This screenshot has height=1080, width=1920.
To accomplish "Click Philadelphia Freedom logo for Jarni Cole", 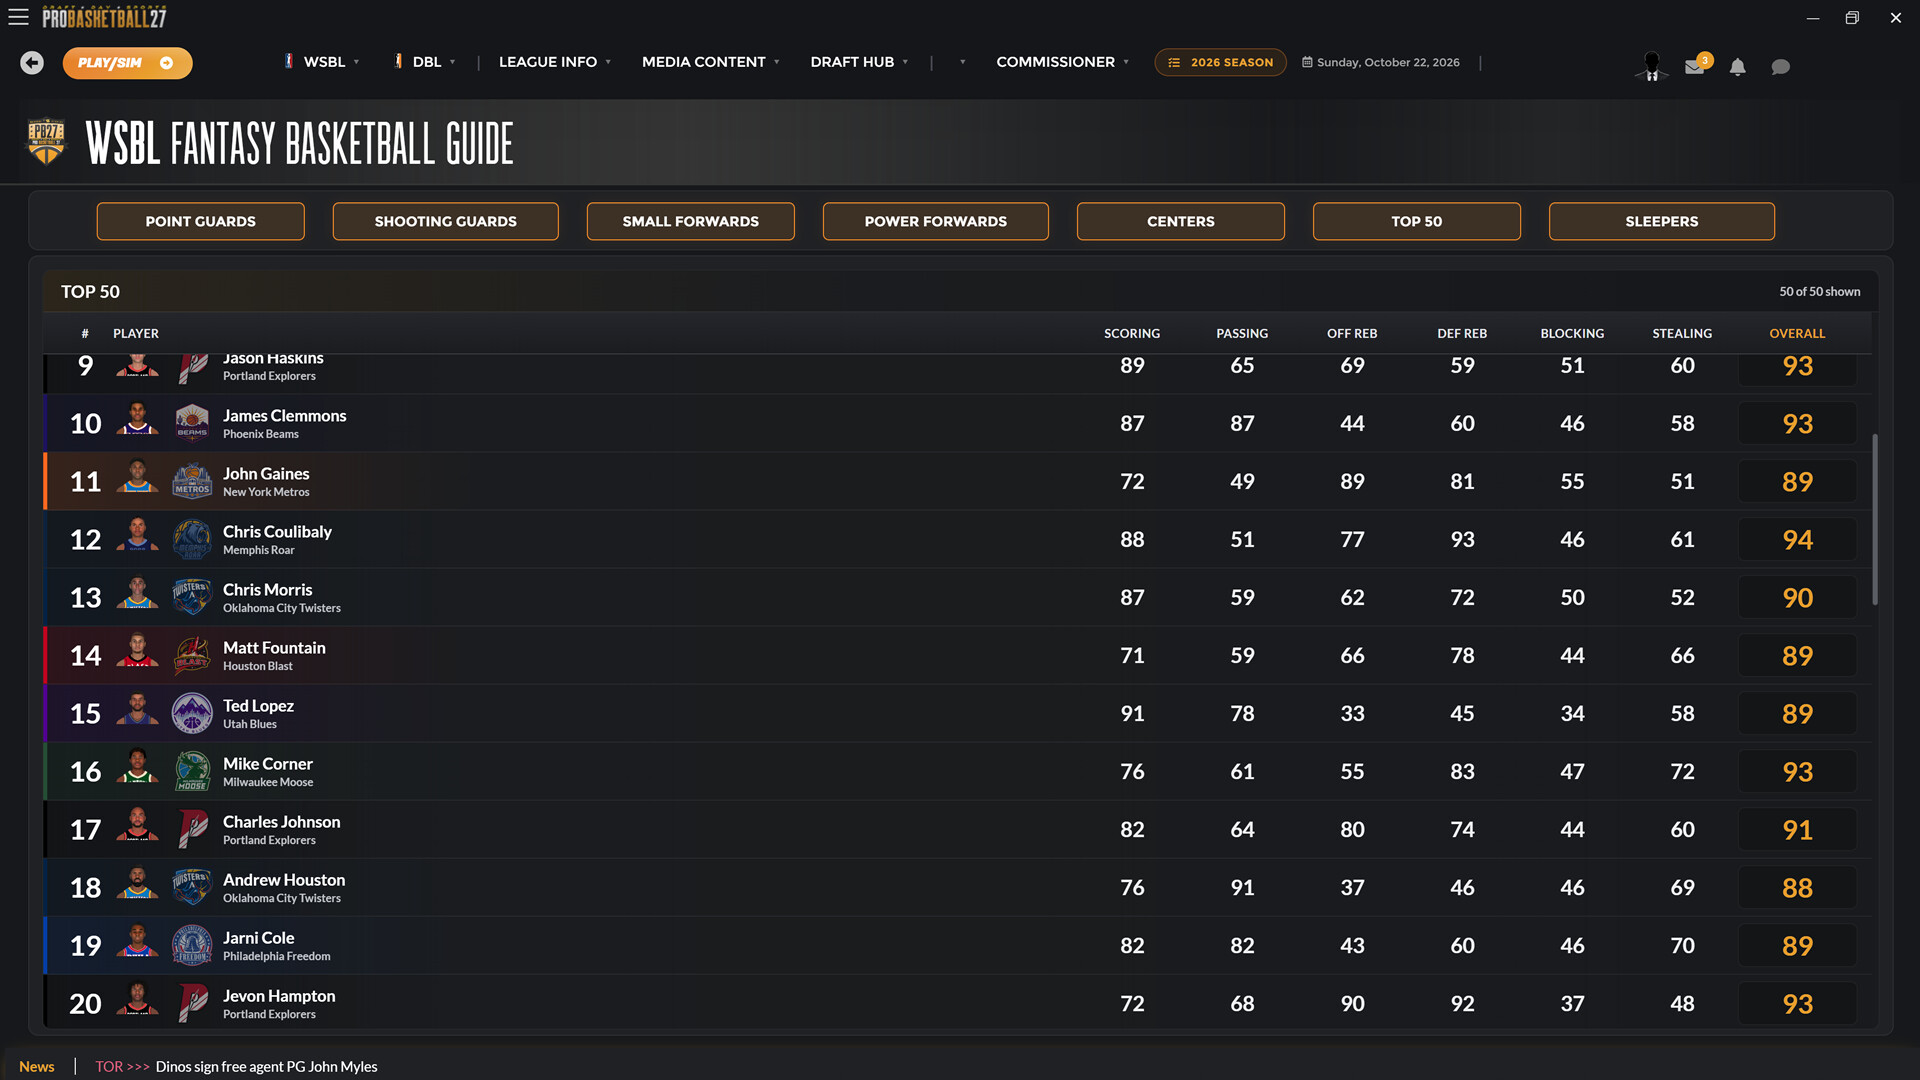I will pyautogui.click(x=192, y=945).
